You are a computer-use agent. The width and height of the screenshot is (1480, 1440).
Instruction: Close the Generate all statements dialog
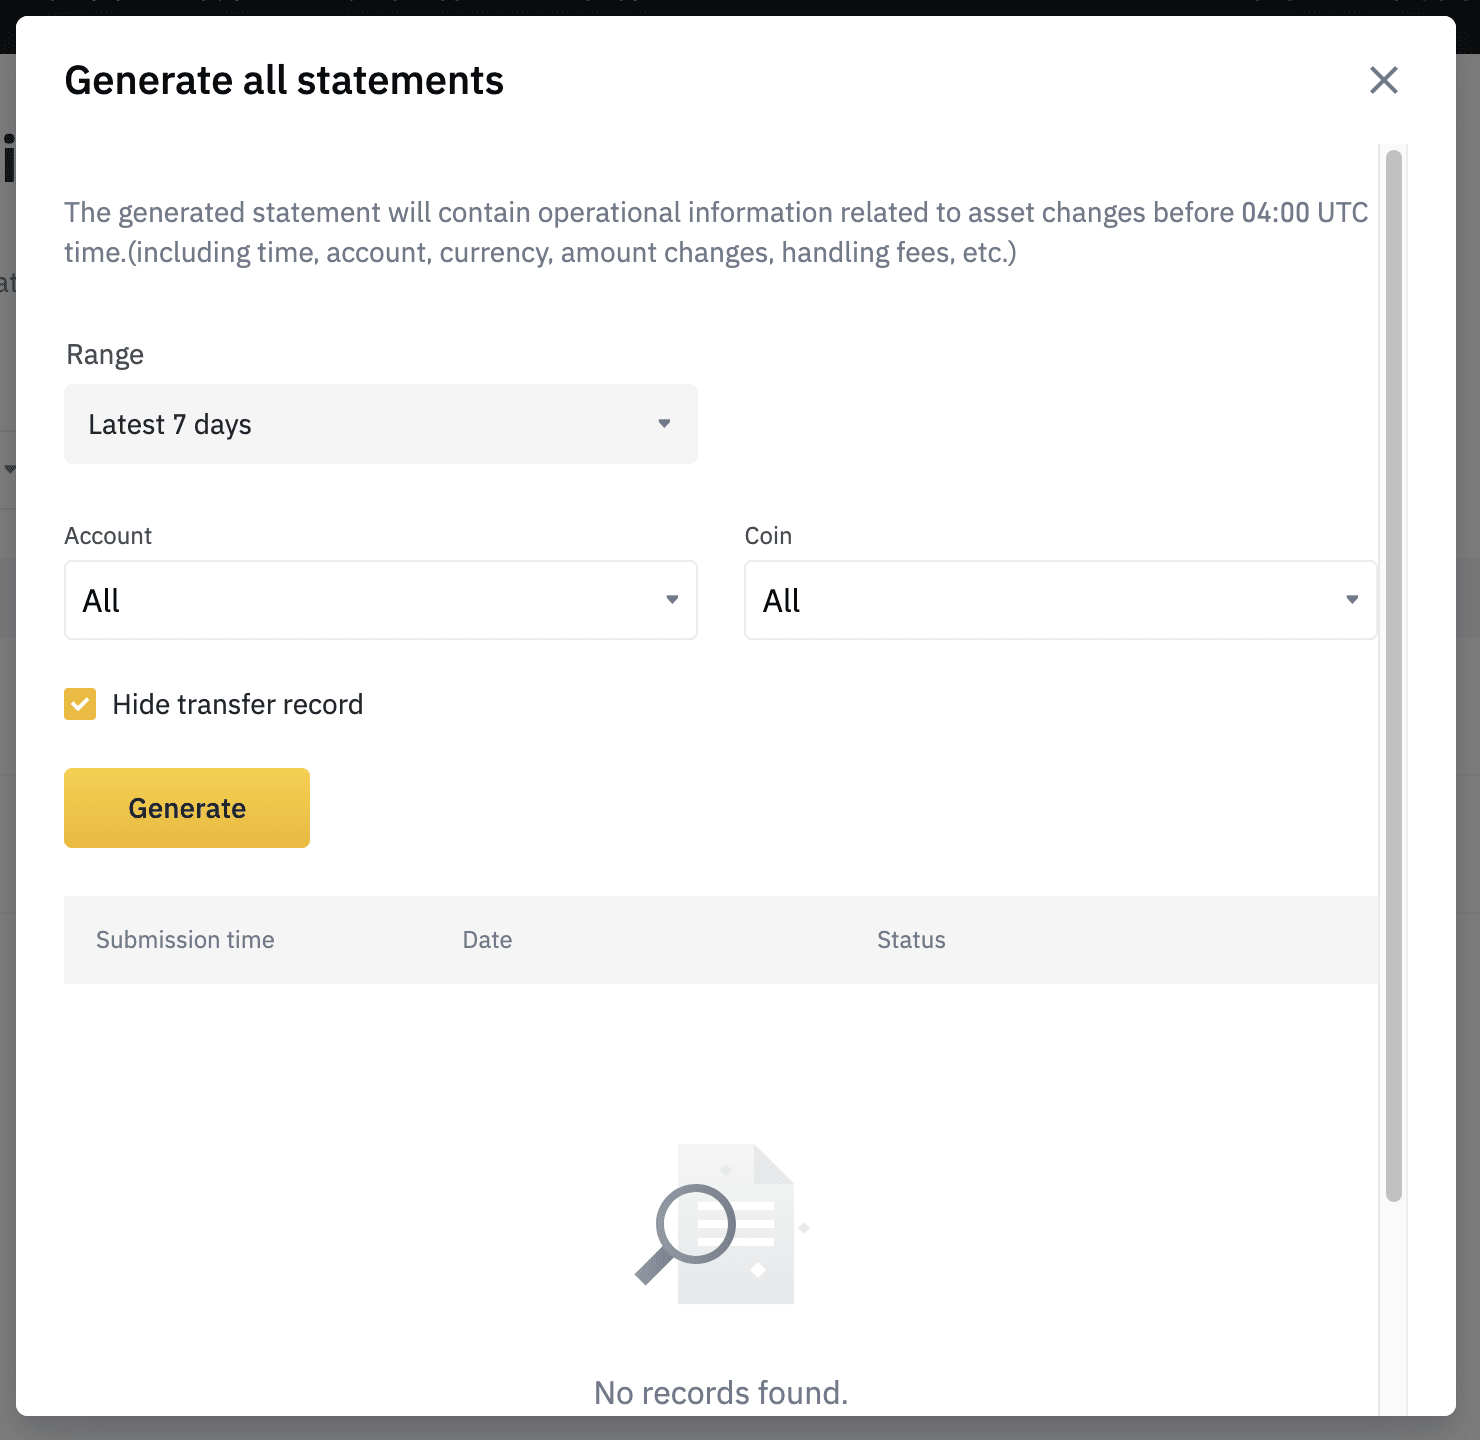(x=1383, y=80)
